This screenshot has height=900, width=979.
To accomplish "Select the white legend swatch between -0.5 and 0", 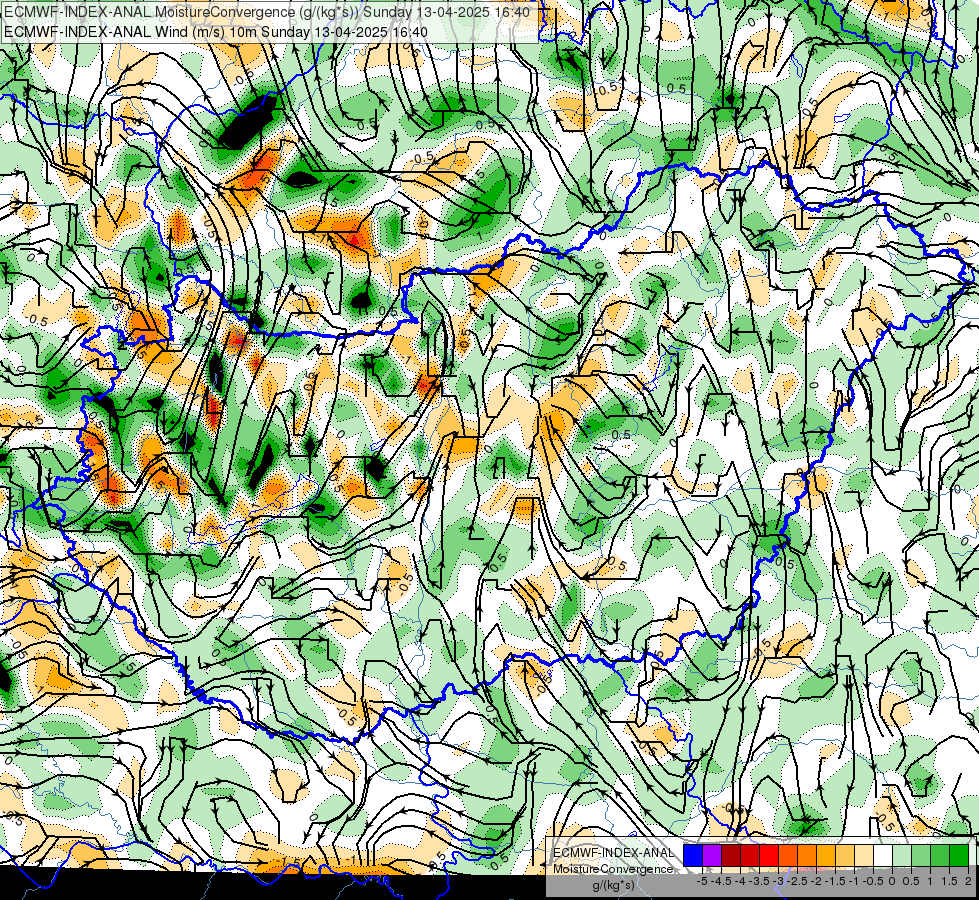I will click(883, 856).
